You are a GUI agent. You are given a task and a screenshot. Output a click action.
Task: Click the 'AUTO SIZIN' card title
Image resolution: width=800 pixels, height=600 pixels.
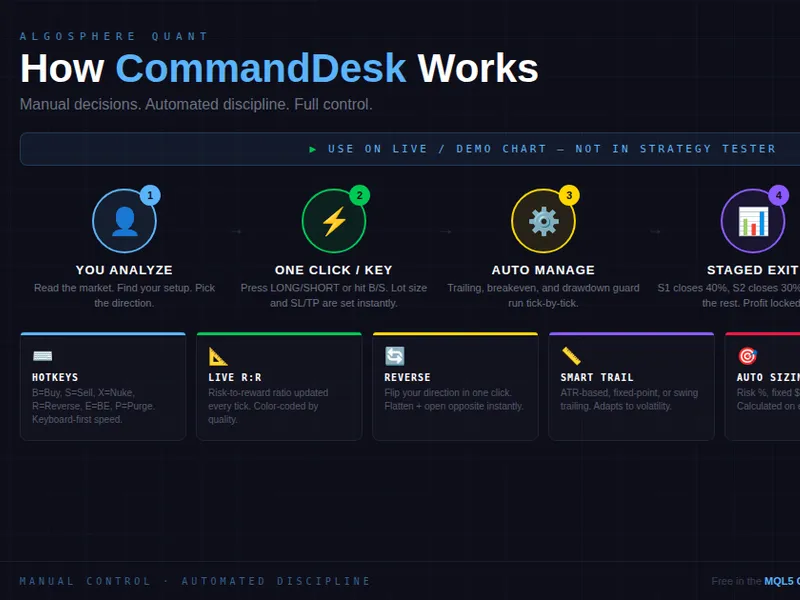point(768,378)
